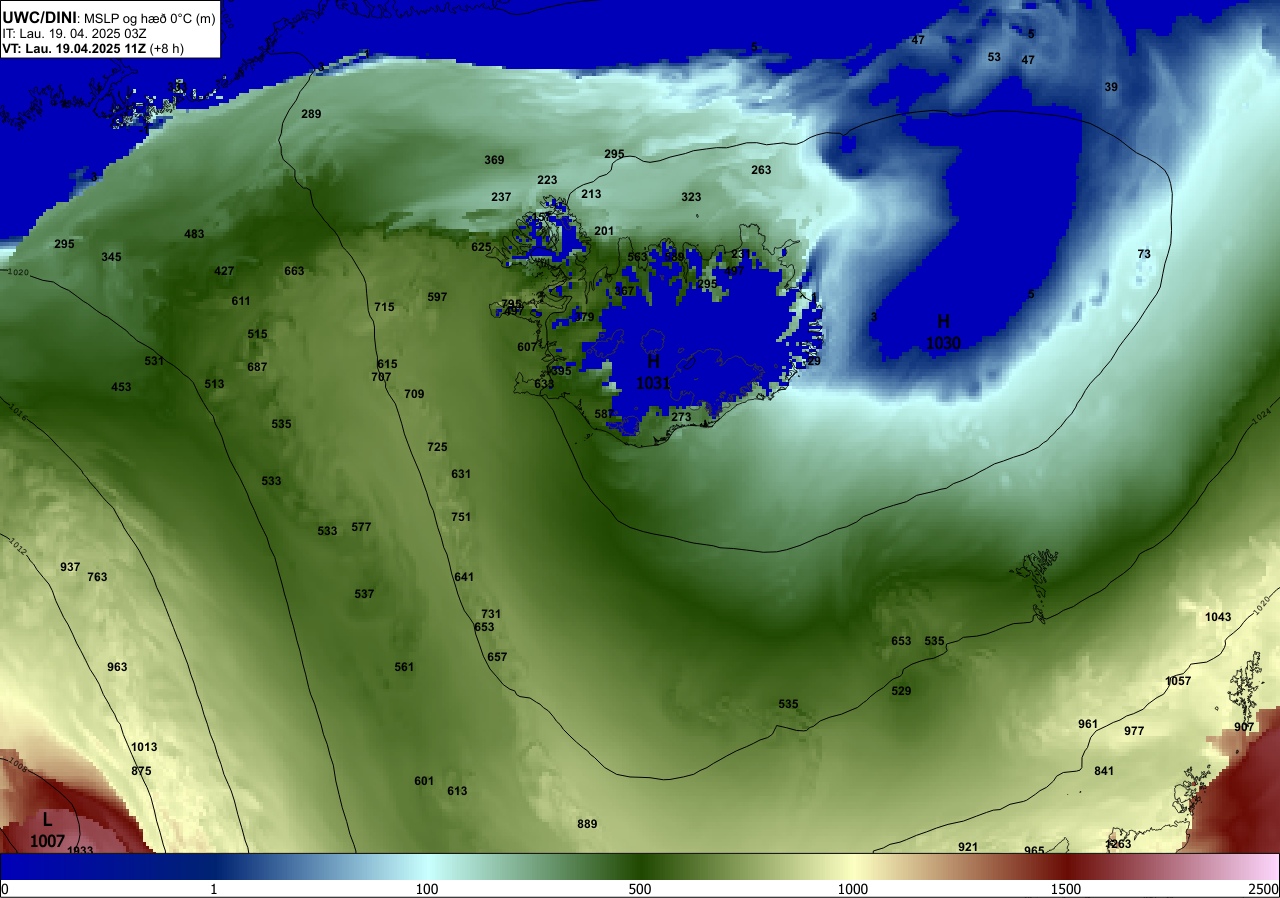Click the 273 value on Iceland's south coast
This screenshot has width=1280, height=898.
681,417
